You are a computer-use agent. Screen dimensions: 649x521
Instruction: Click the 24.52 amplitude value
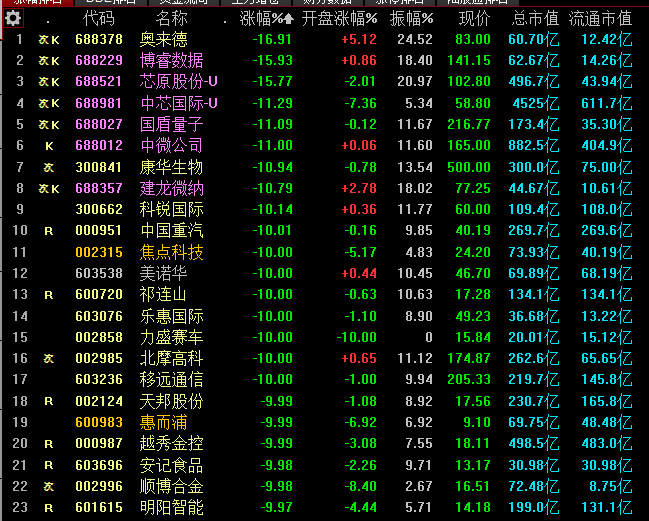point(415,39)
